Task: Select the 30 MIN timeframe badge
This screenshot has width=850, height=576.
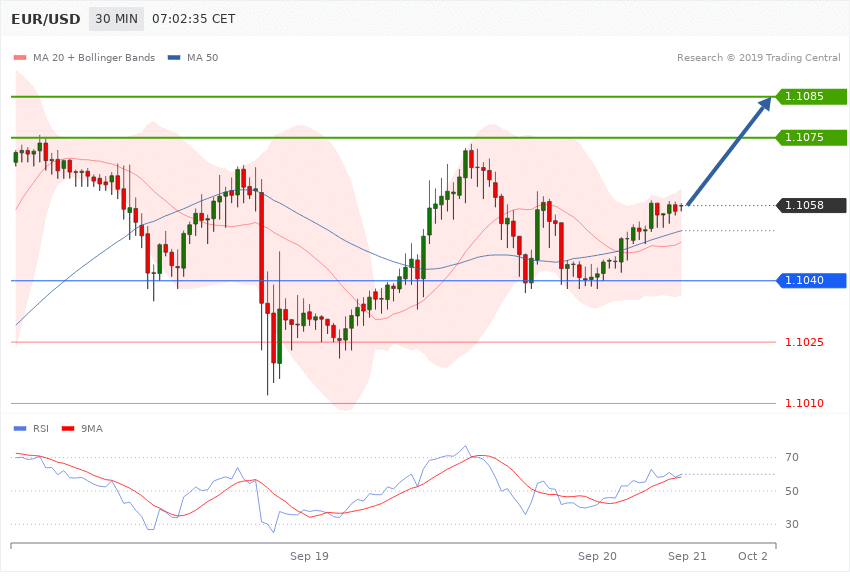Action: click(x=117, y=19)
